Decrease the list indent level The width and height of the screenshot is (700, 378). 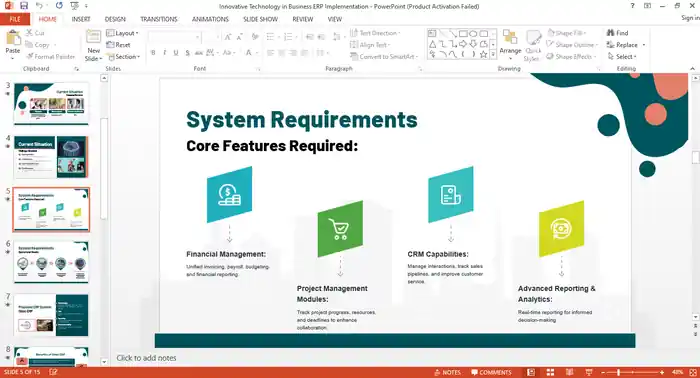click(310, 37)
